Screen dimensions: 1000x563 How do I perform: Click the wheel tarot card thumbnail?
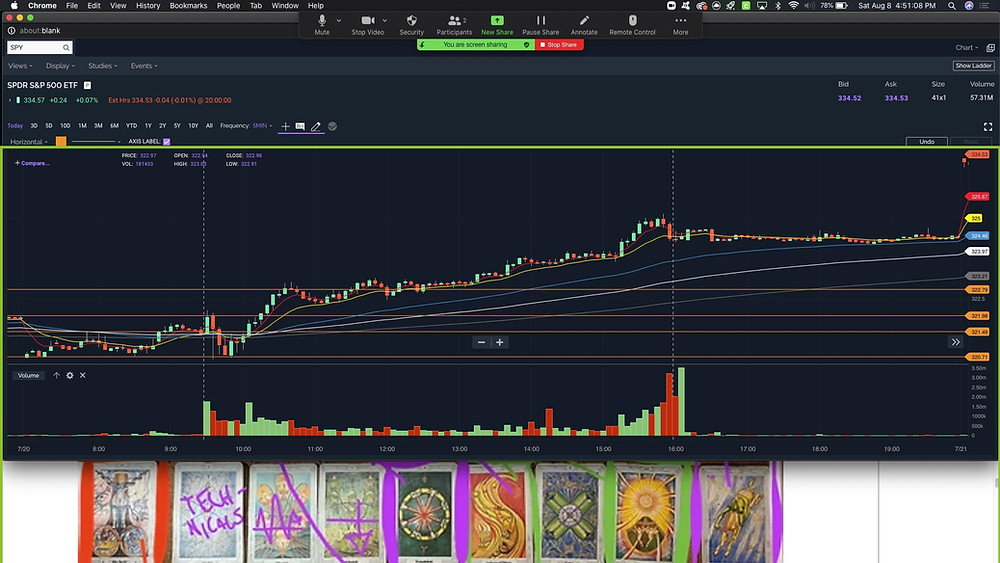coord(425,513)
